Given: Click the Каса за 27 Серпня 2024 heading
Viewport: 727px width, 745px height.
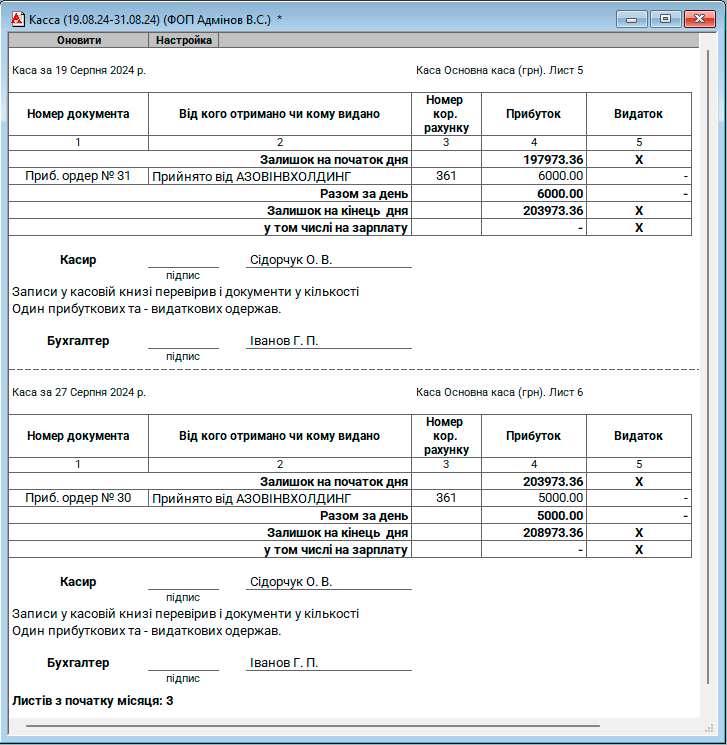Looking at the screenshot, I should pos(78,393).
